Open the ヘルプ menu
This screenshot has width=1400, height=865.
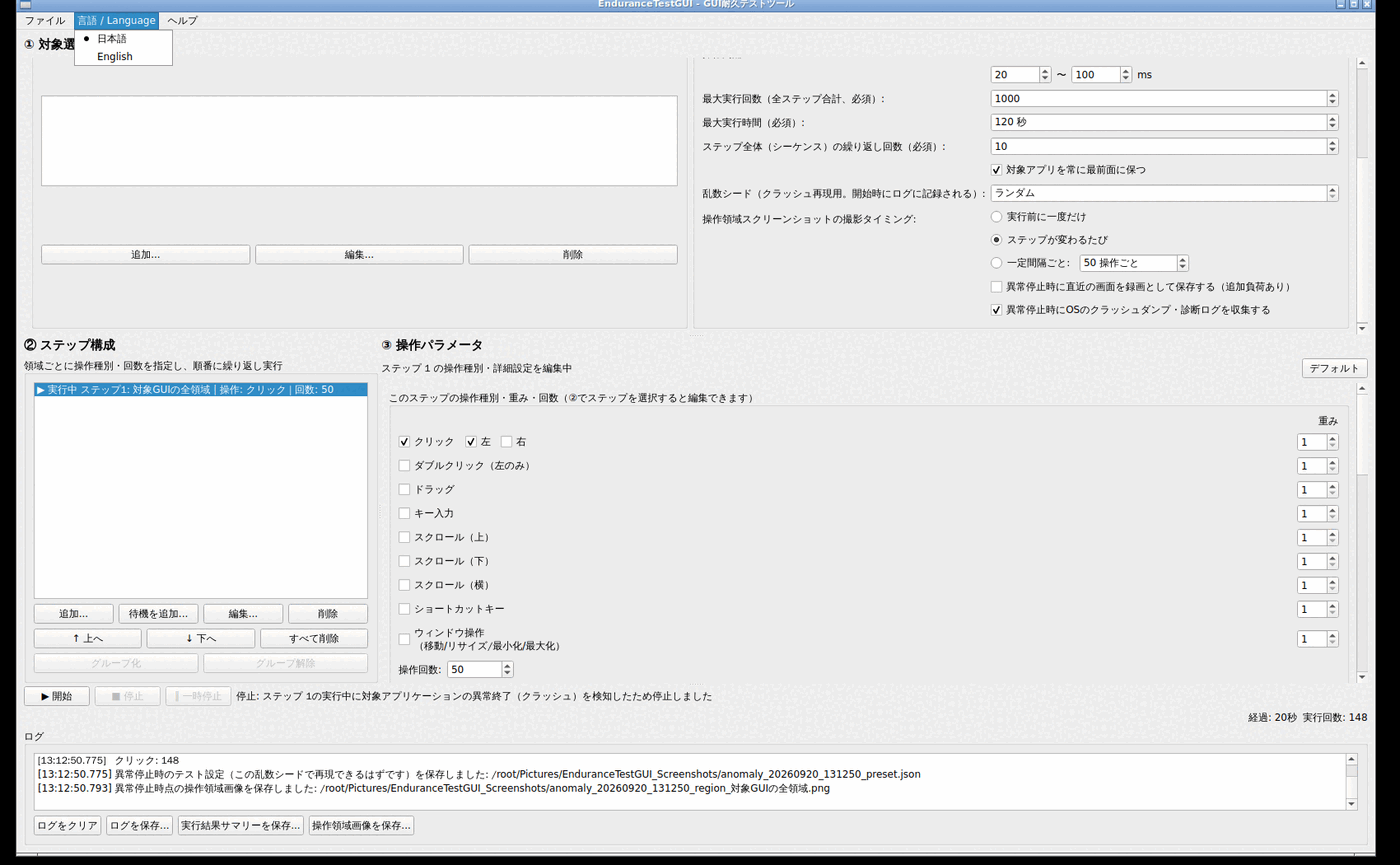point(182,20)
